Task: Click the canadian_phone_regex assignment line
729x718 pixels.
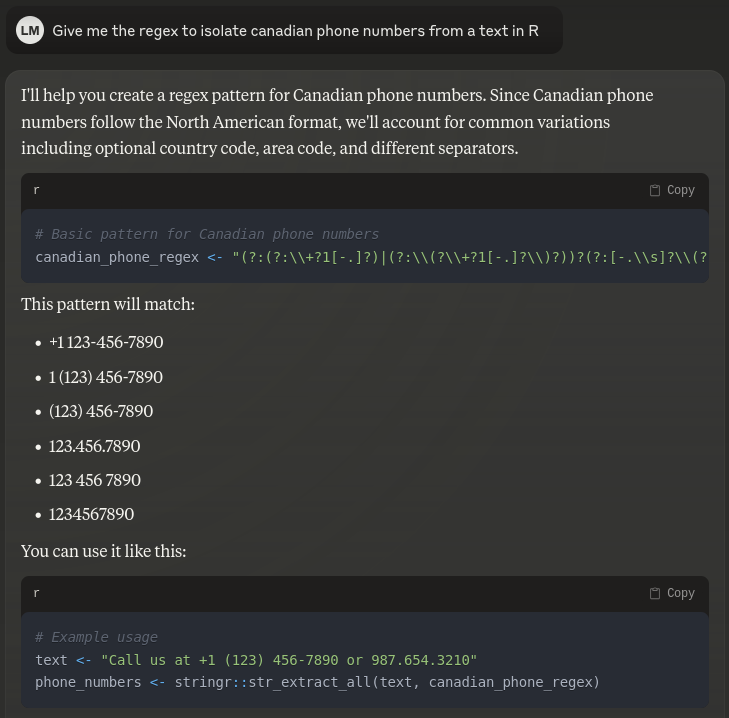Action: [x=370, y=257]
